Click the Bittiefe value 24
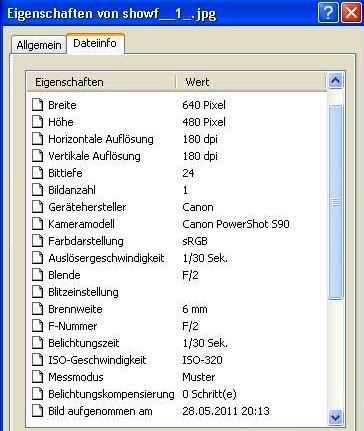Screen dimensions: 364x431 (188, 173)
